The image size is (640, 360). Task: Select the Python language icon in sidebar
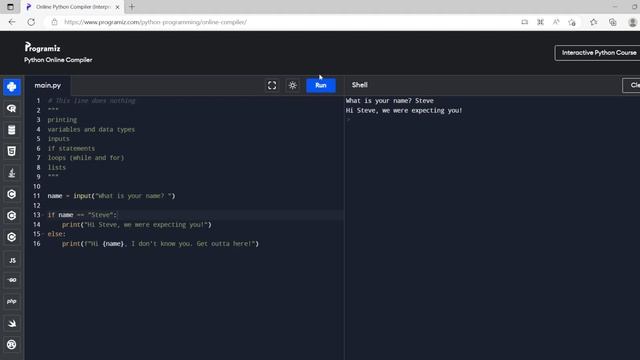pos(11,87)
